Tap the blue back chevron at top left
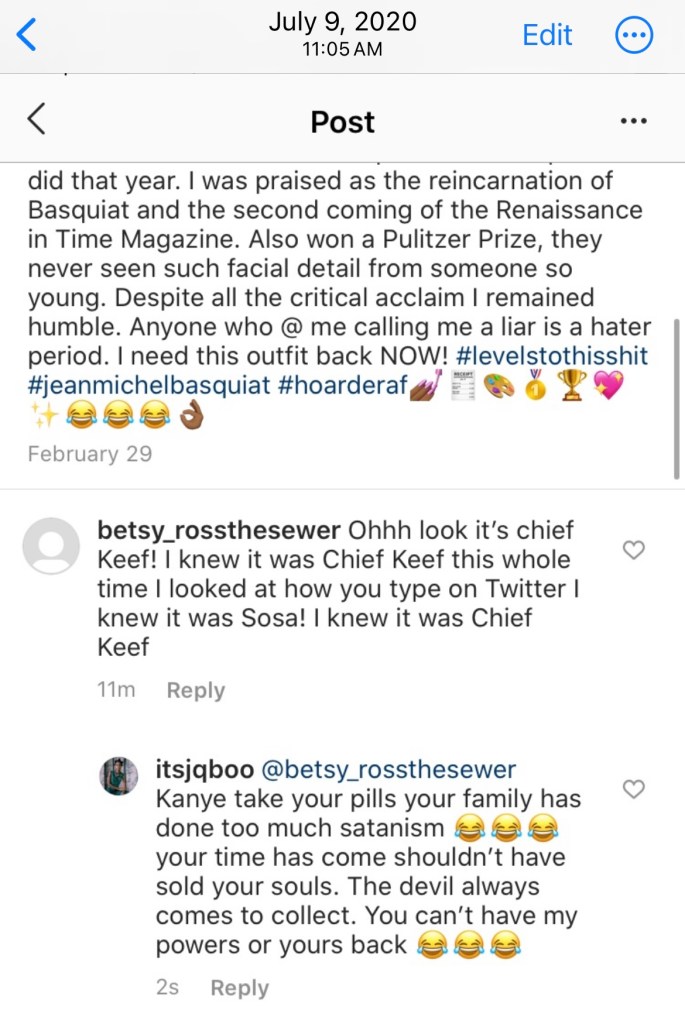This screenshot has height=1024, width=685. coord(27,35)
